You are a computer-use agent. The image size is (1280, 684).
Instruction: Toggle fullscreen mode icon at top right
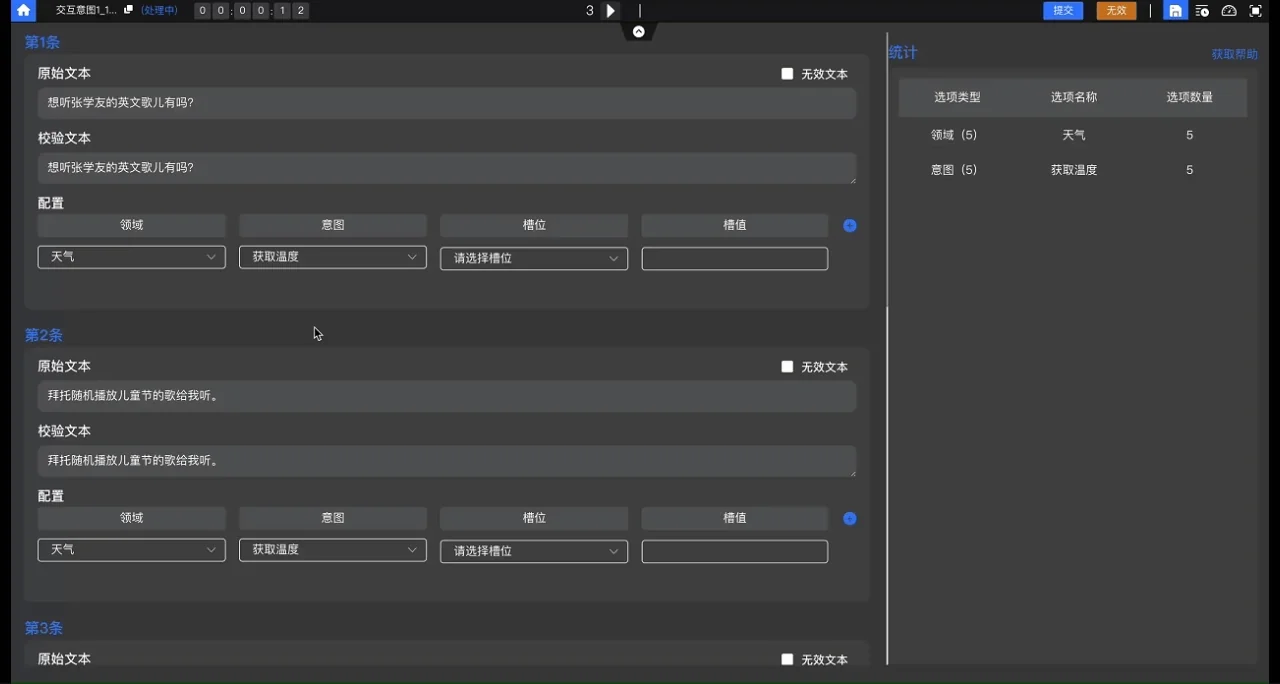point(1256,11)
